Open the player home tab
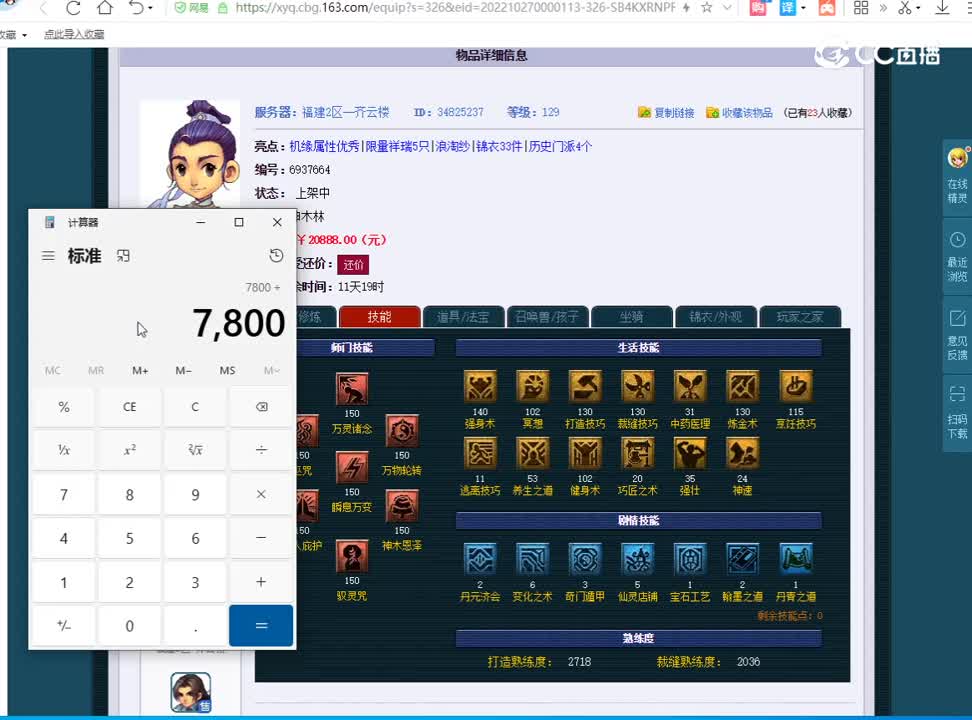972x720 pixels. point(800,317)
